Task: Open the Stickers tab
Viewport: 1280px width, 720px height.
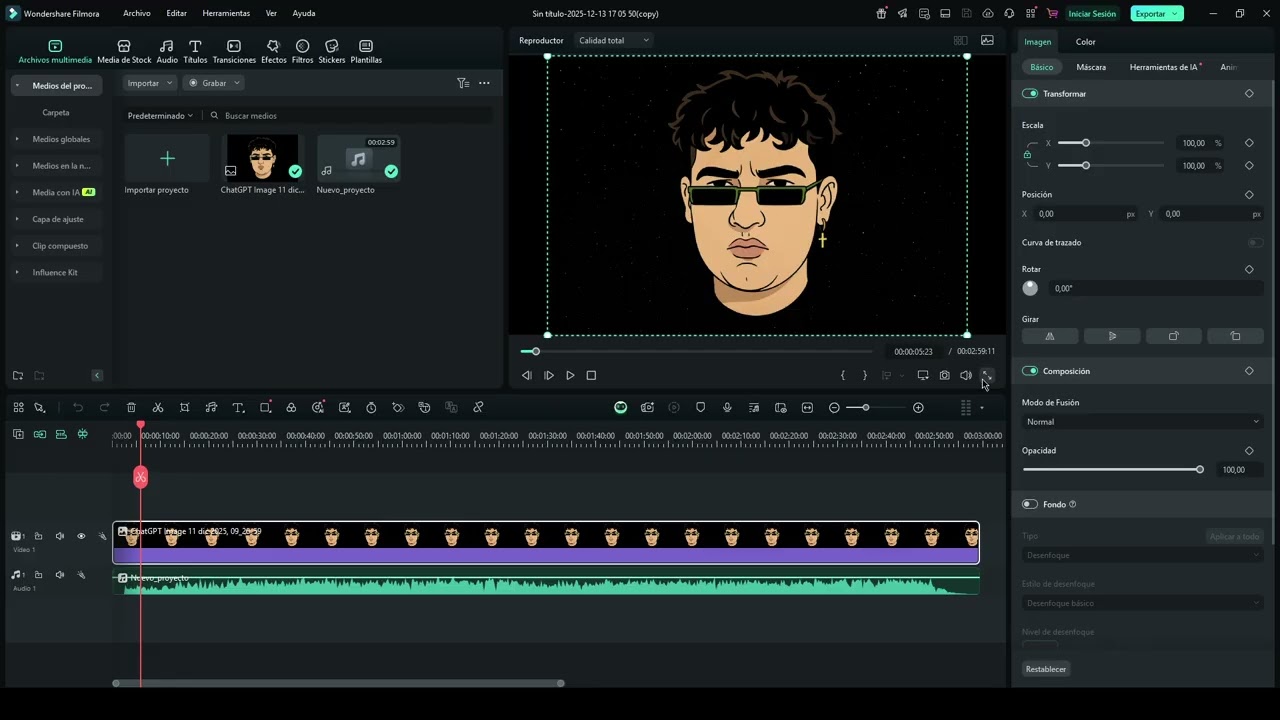Action: point(332,51)
